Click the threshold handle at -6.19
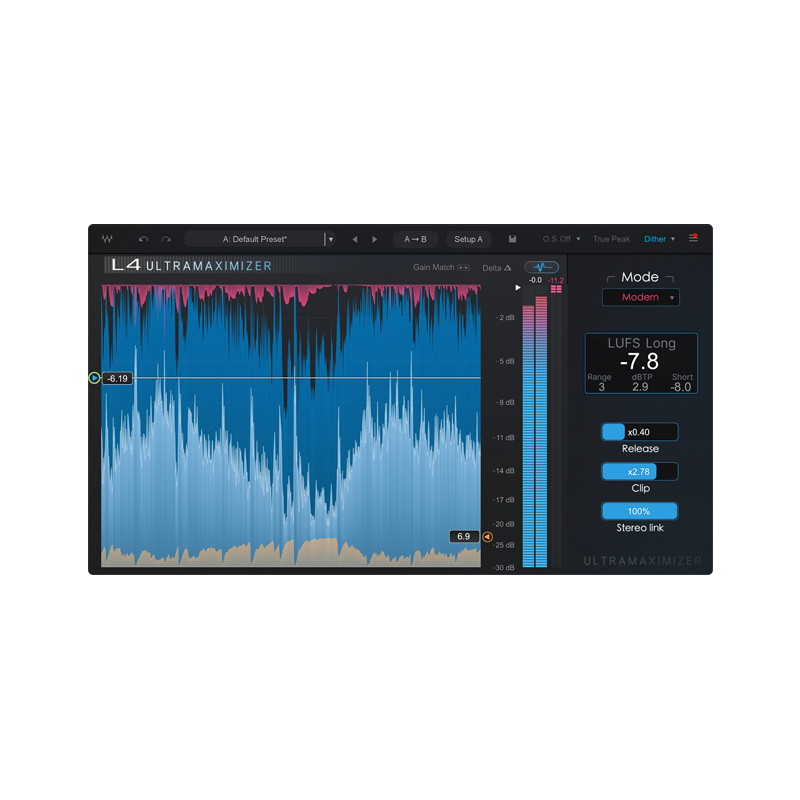The image size is (800, 800). (x=95, y=378)
